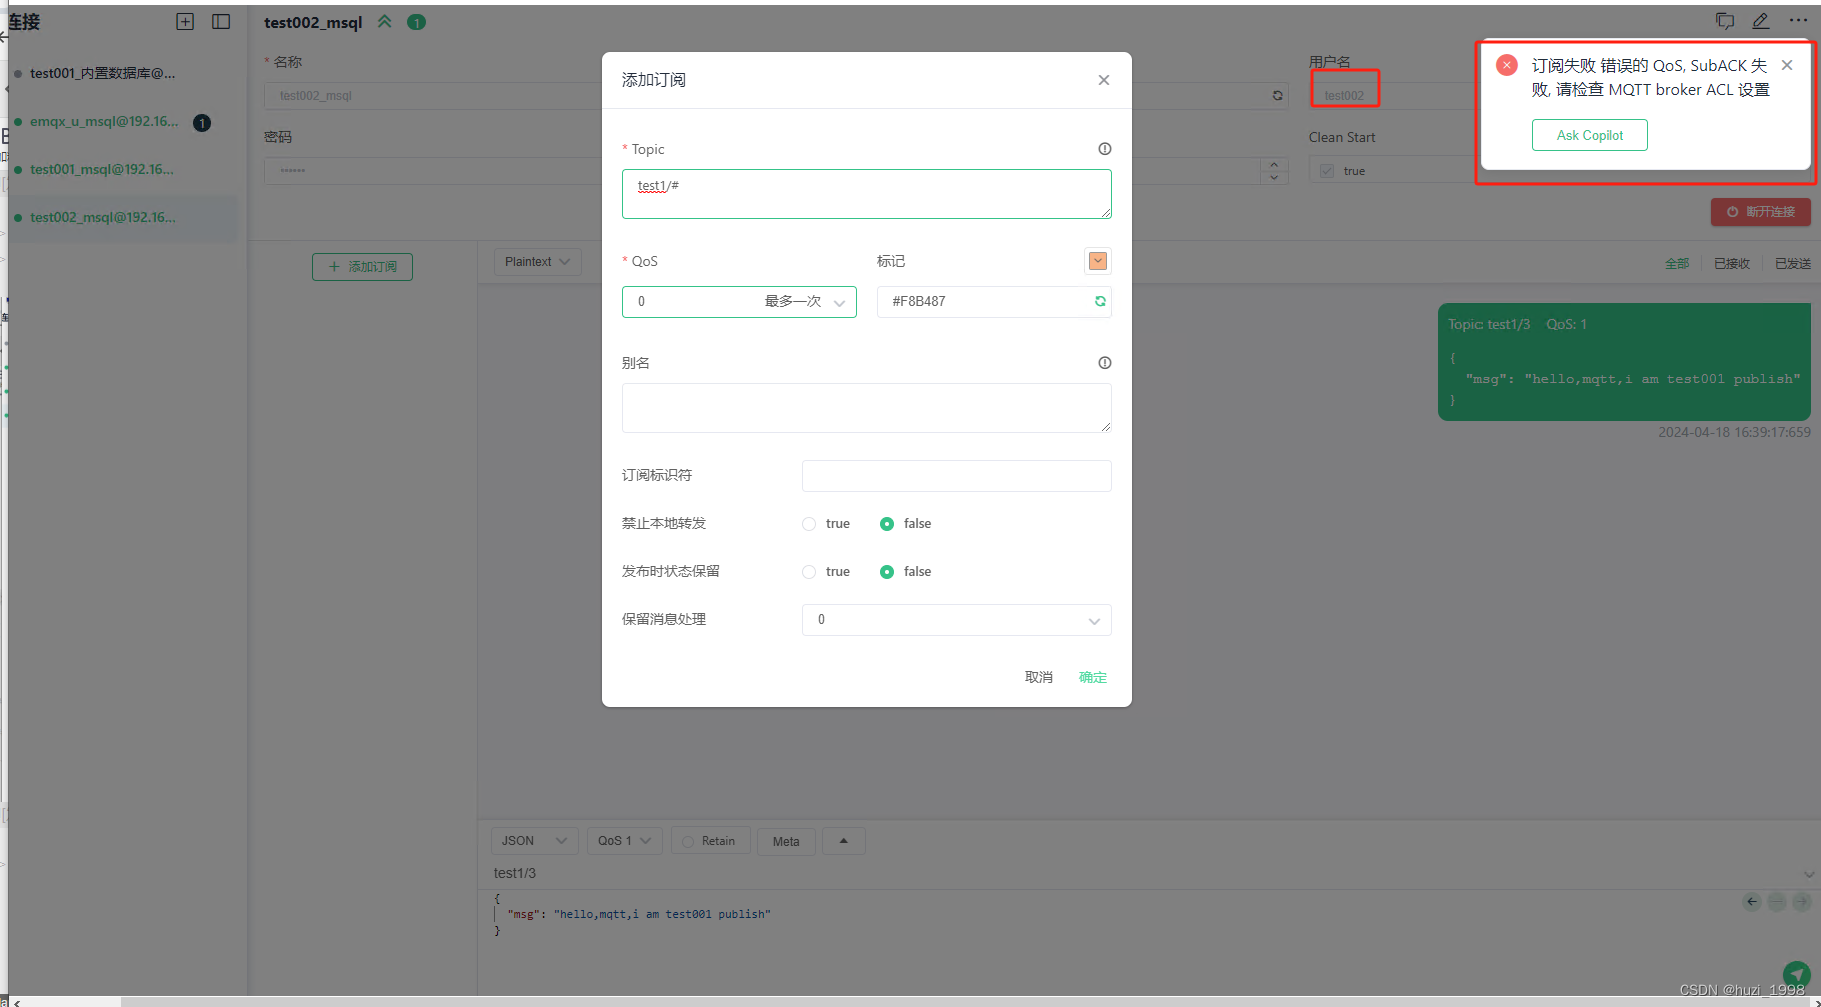This screenshot has height=1007, width=1821.
Task: Dismiss the subscription failed notification
Action: point(1787,65)
